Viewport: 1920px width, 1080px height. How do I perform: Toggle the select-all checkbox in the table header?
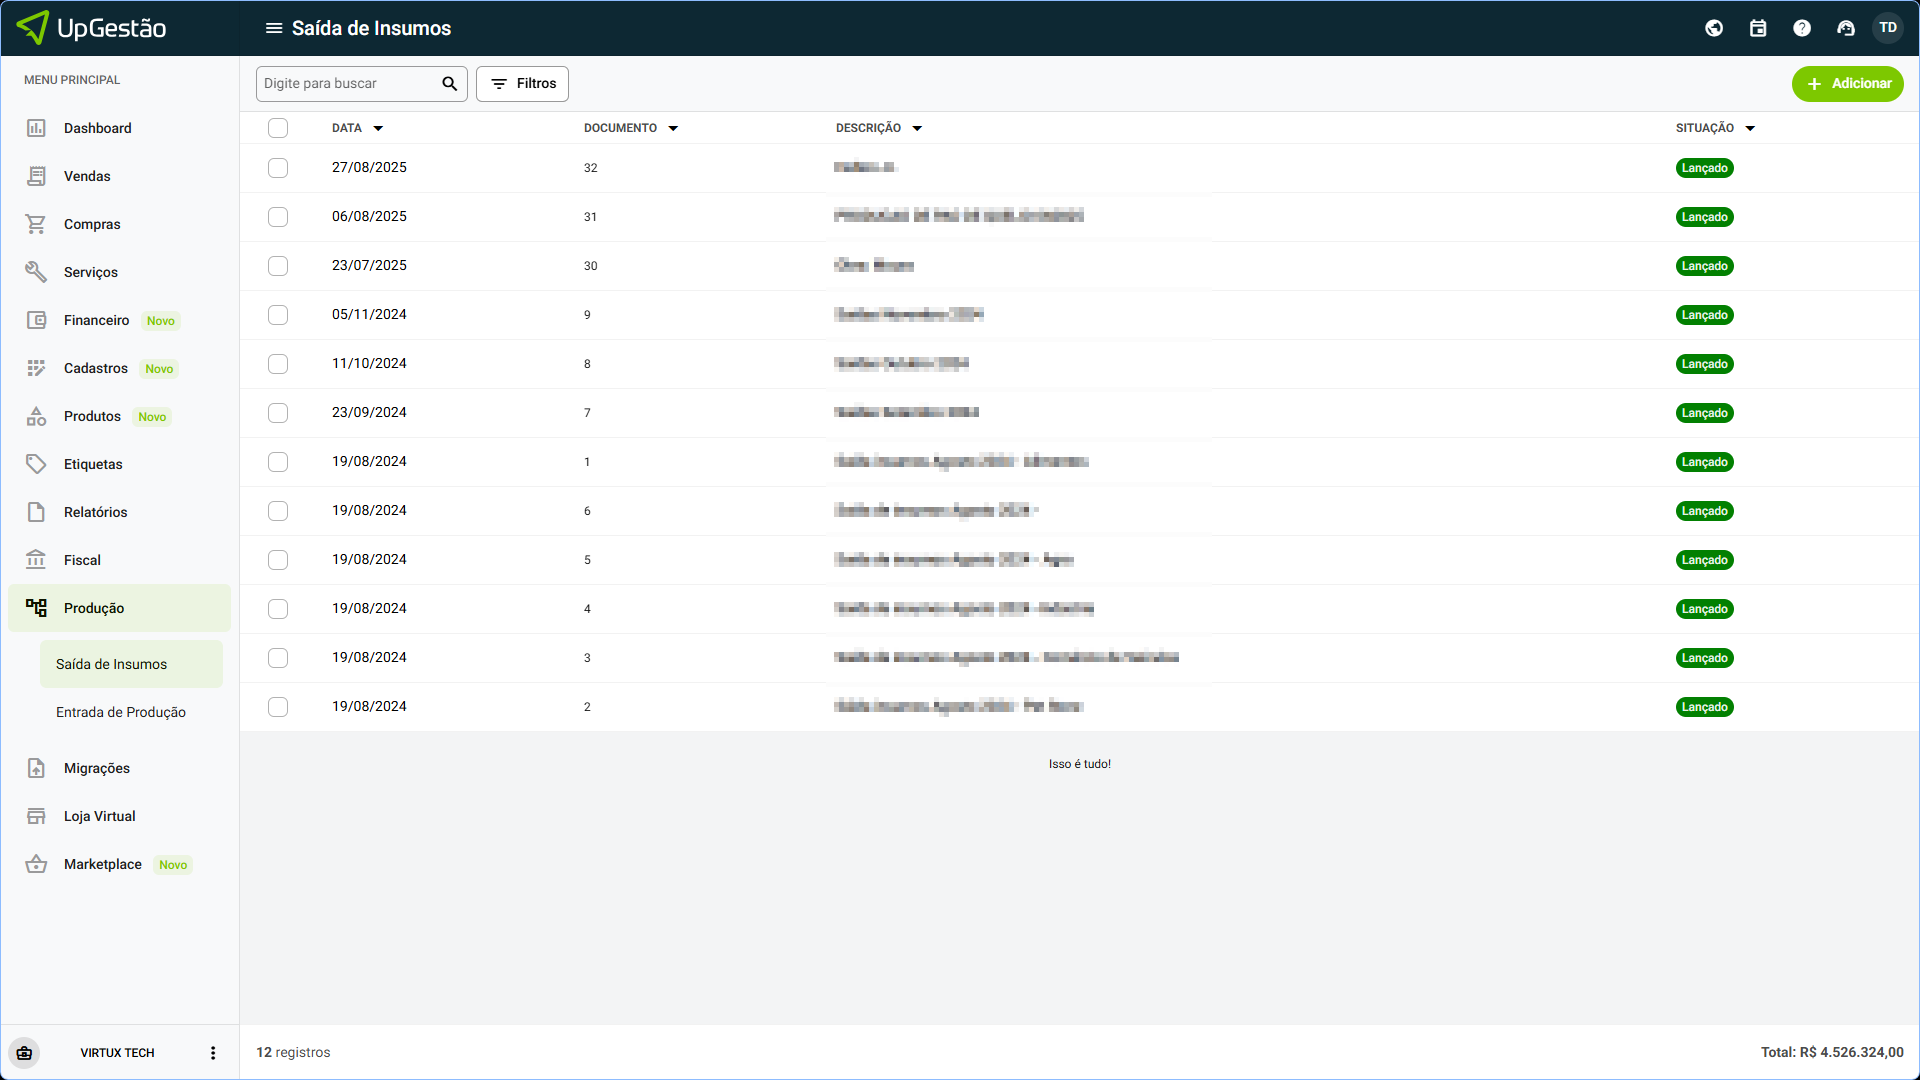pos(278,128)
